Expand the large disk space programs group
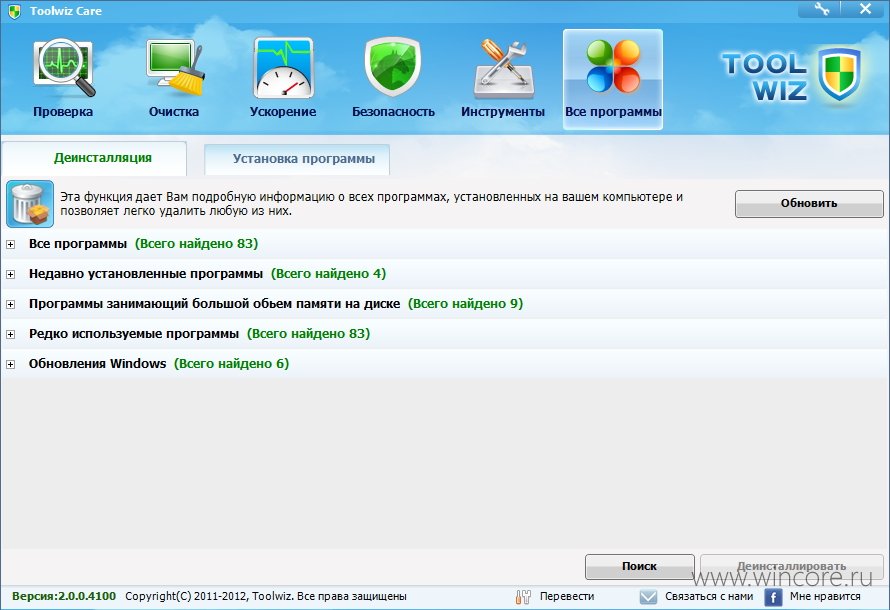 tap(10, 305)
